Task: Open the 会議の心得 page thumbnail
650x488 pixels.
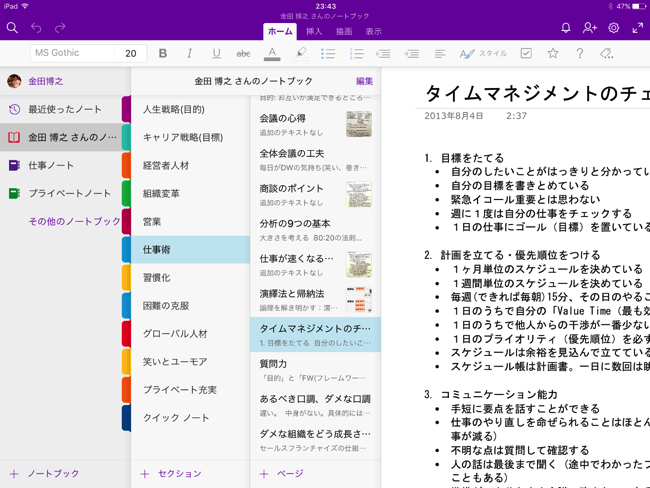Action: [358, 123]
